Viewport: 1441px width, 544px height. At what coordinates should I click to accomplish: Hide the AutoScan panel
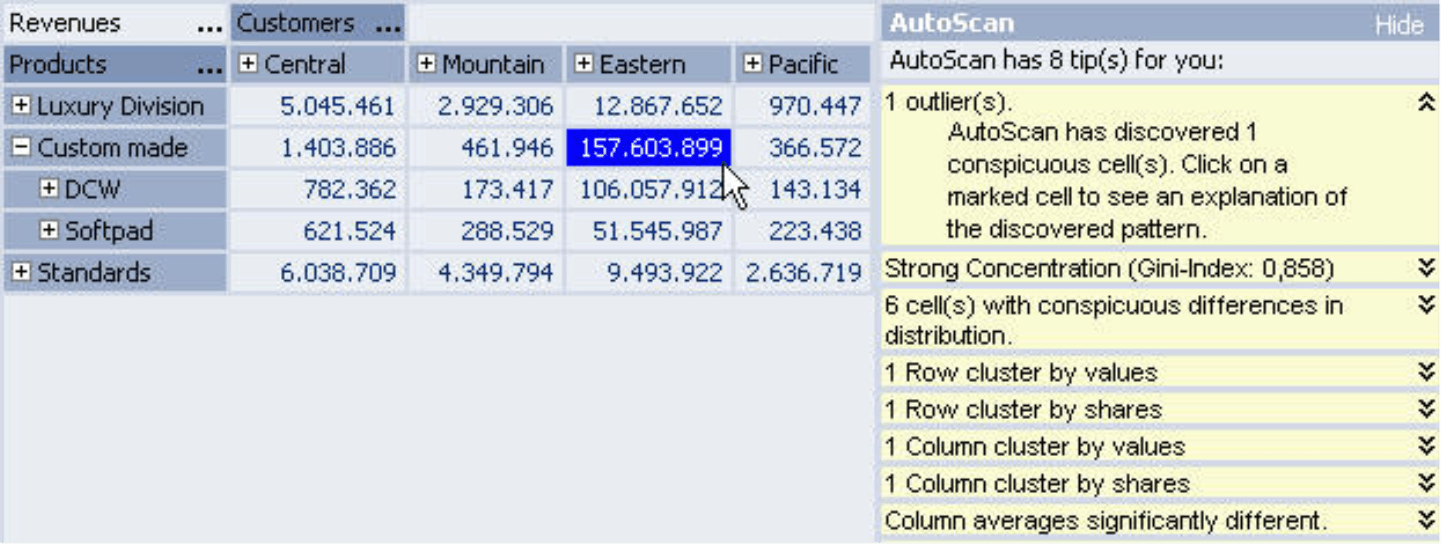1399,25
